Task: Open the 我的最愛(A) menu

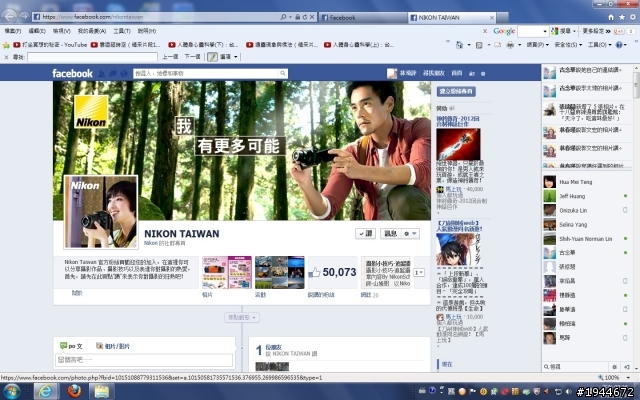Action: tap(92, 31)
